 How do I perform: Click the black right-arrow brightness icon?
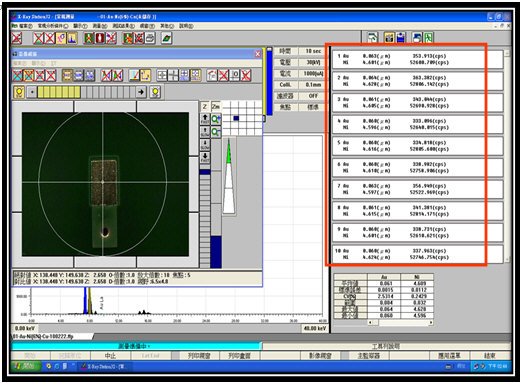point(141,92)
